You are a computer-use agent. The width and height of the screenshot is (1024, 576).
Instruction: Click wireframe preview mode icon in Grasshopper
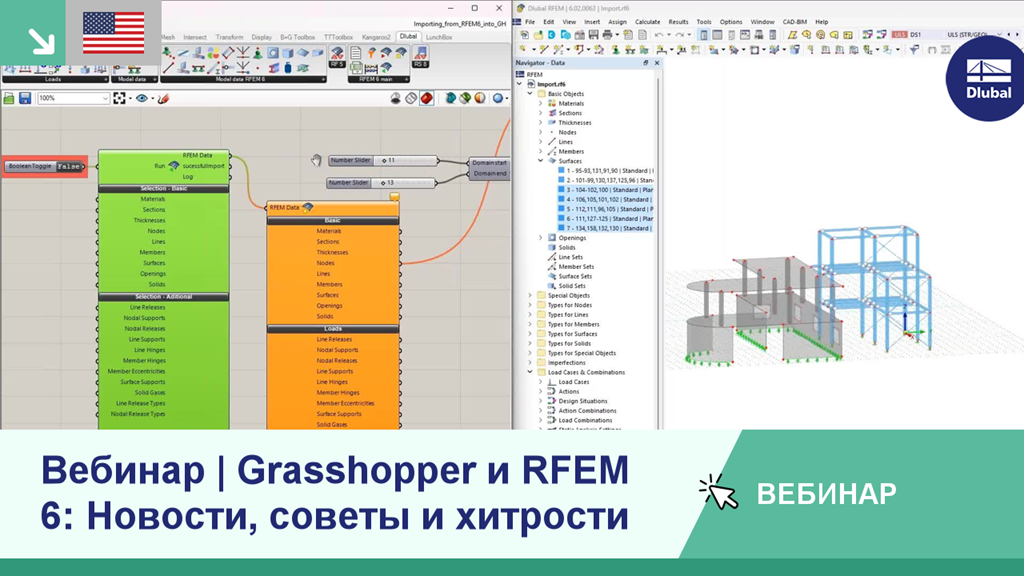tap(411, 98)
